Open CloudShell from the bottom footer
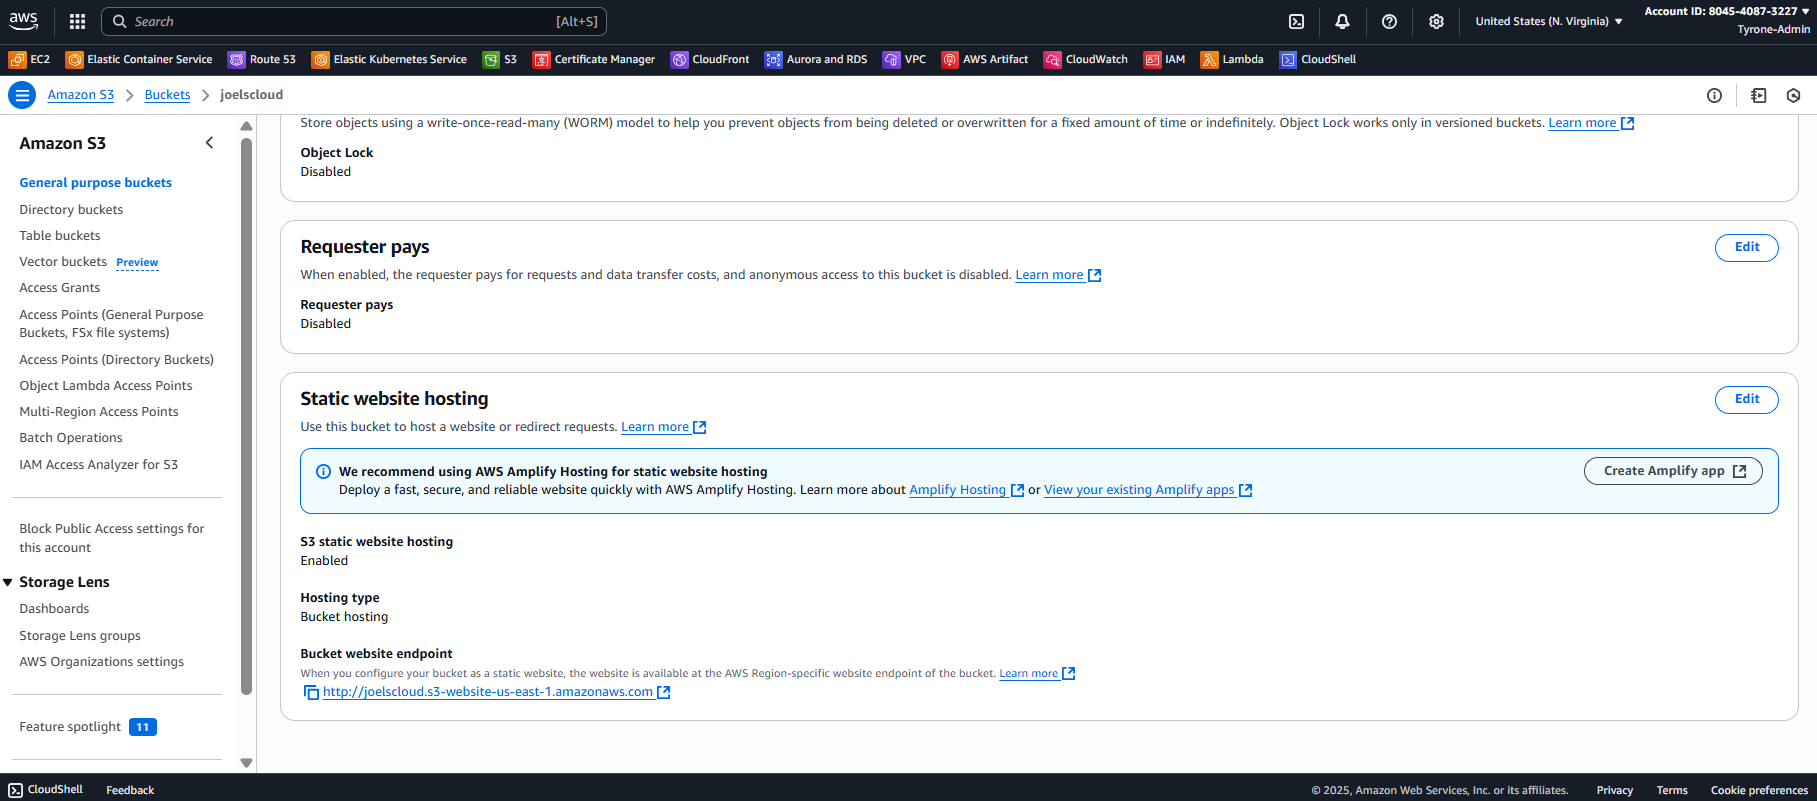Viewport: 1817px width, 801px height. coord(46,790)
